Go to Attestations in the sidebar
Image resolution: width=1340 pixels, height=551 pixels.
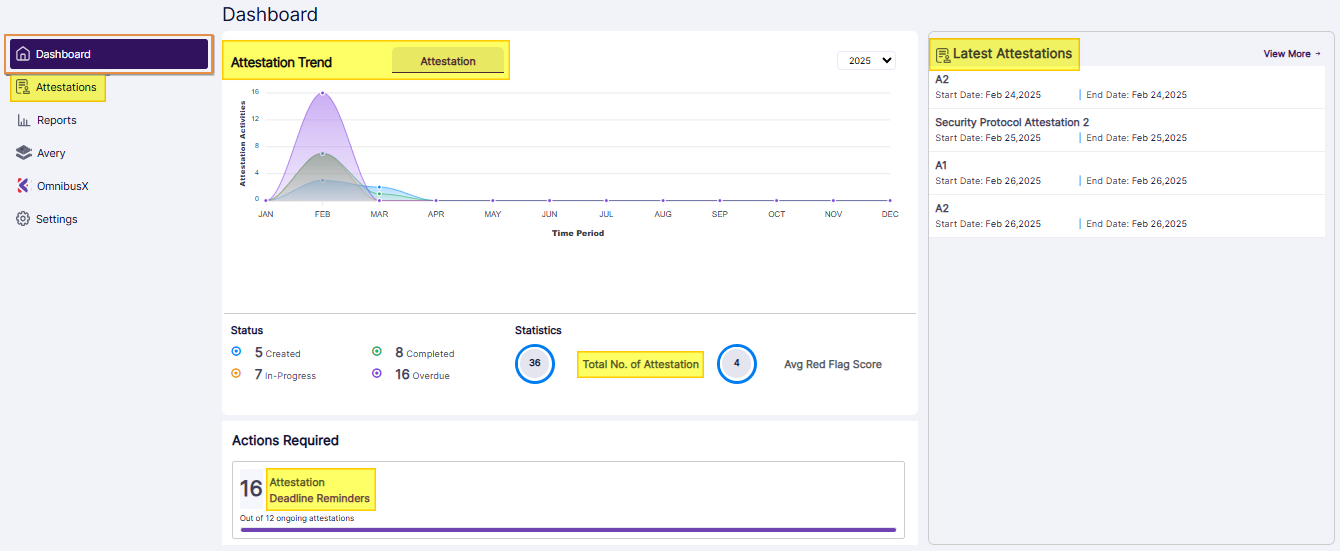[x=66, y=87]
